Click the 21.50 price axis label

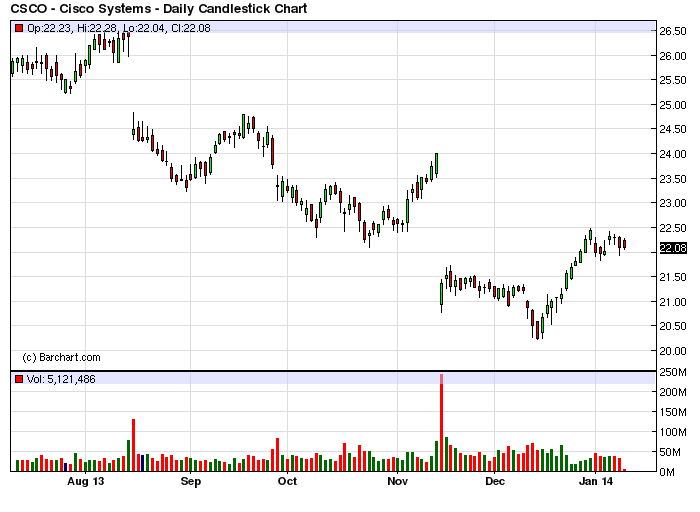click(673, 277)
